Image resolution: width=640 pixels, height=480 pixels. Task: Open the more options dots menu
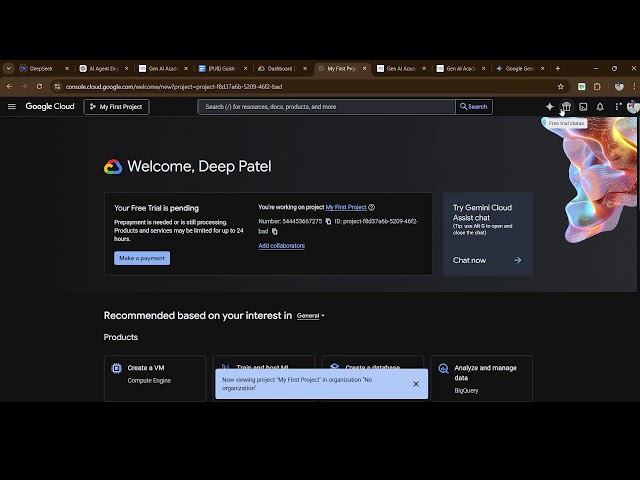[617, 107]
